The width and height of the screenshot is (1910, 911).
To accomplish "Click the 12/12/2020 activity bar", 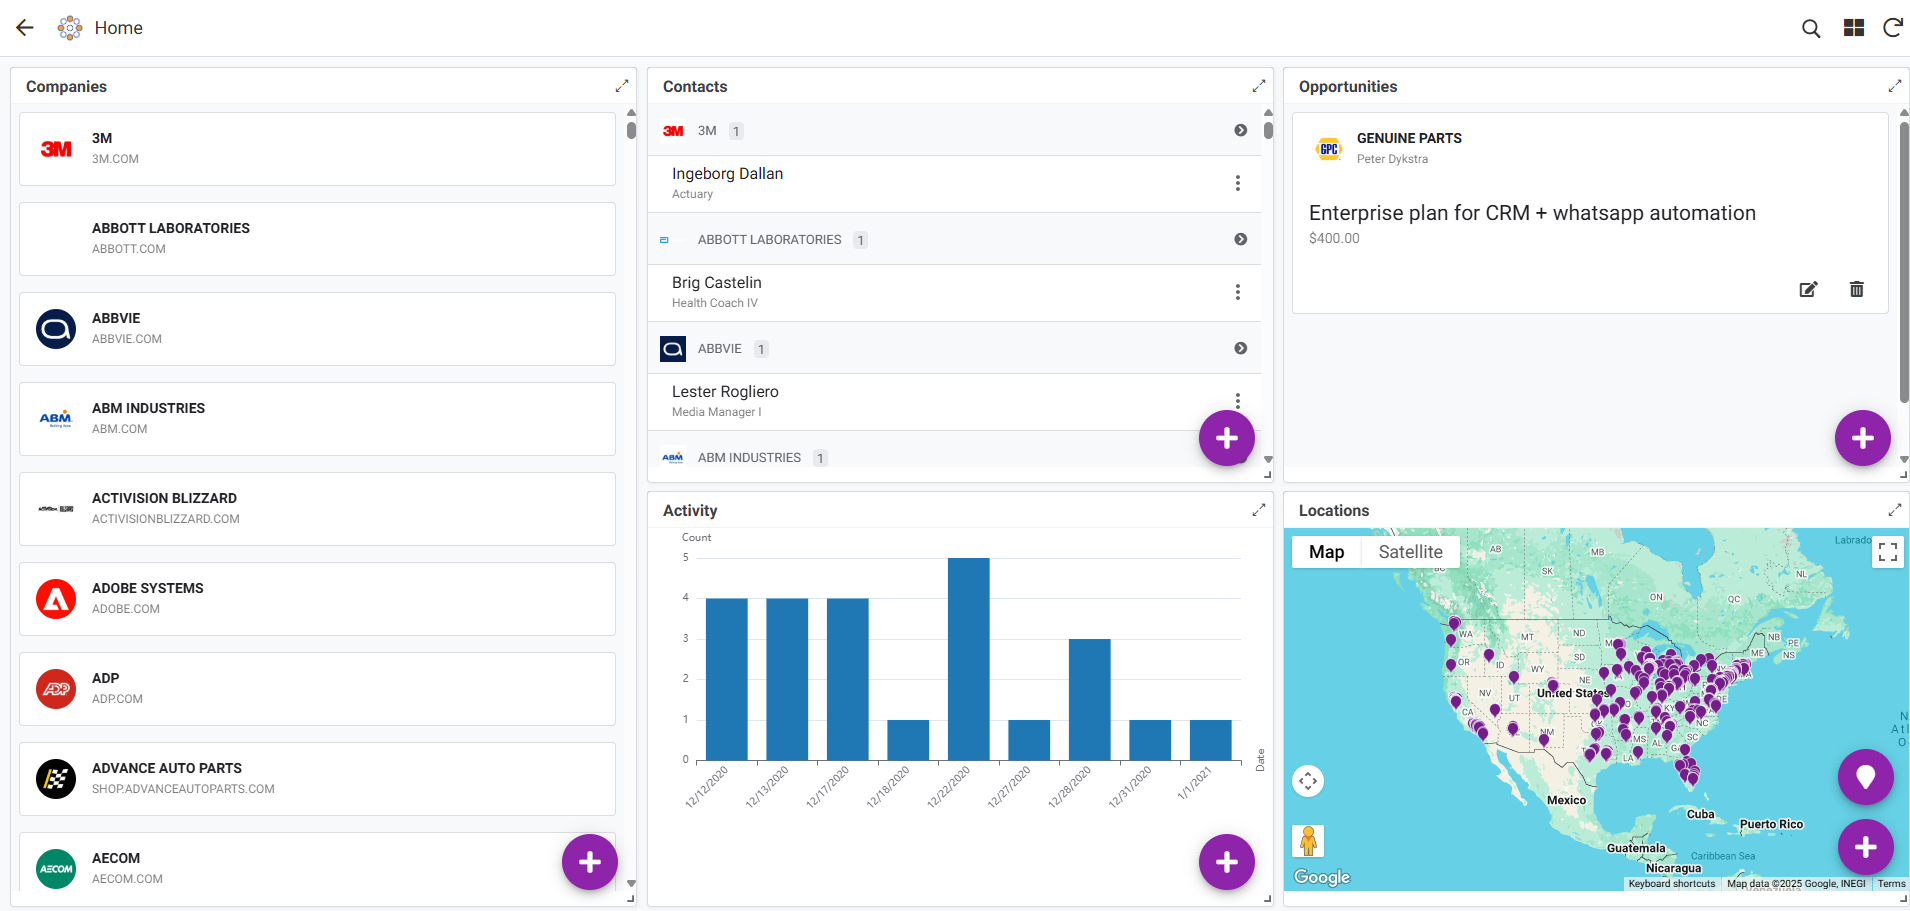I will (726, 679).
